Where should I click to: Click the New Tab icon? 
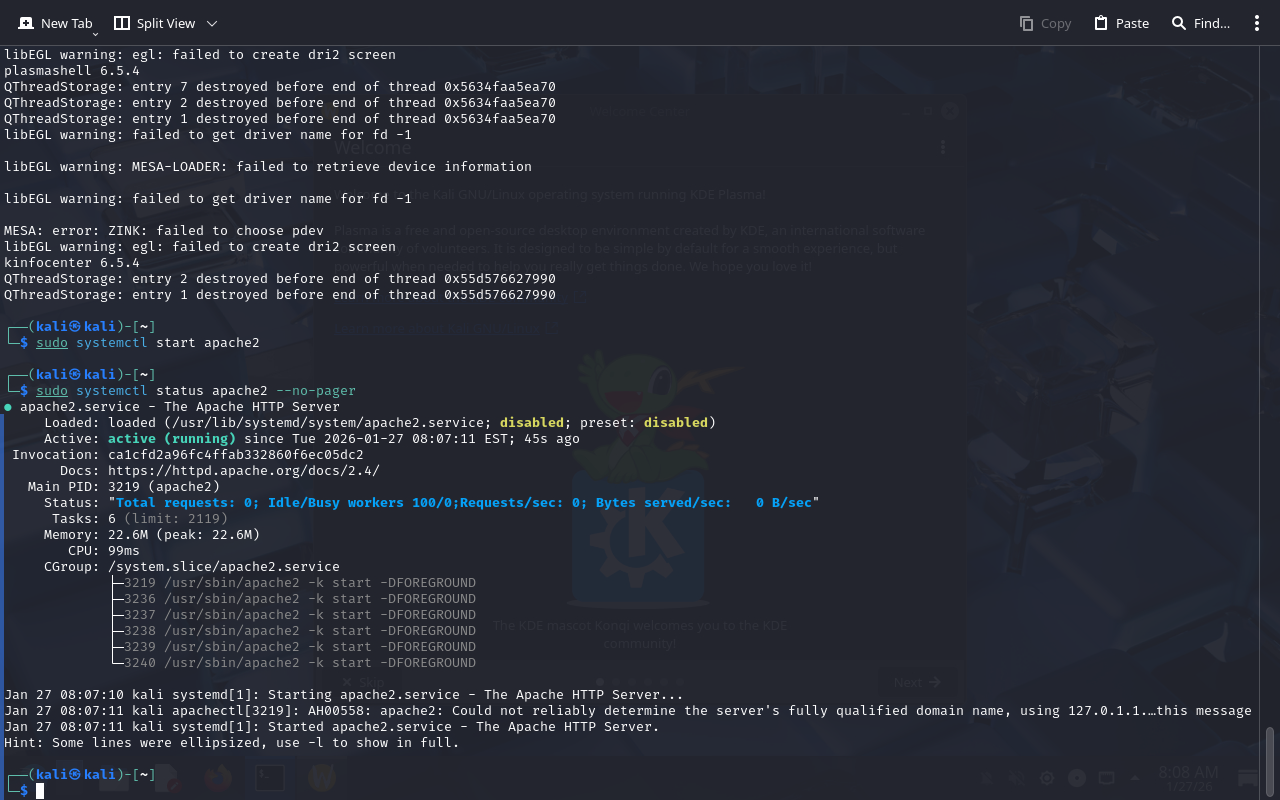pyautogui.click(x=26, y=23)
